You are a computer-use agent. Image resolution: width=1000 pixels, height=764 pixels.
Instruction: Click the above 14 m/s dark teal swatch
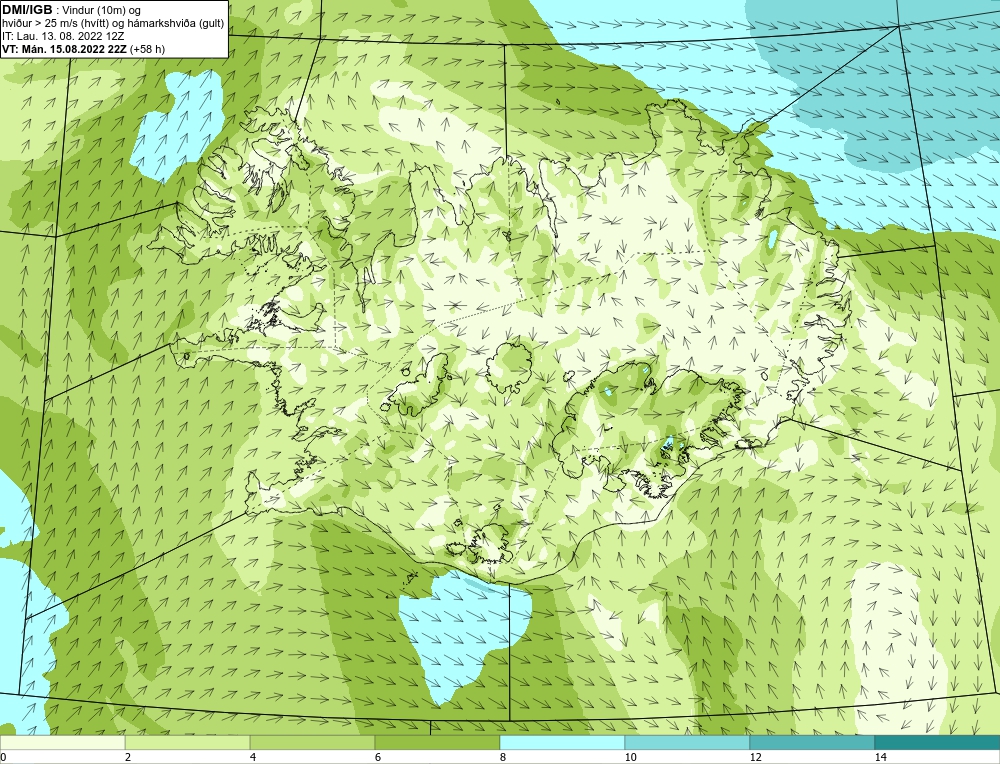938,742
